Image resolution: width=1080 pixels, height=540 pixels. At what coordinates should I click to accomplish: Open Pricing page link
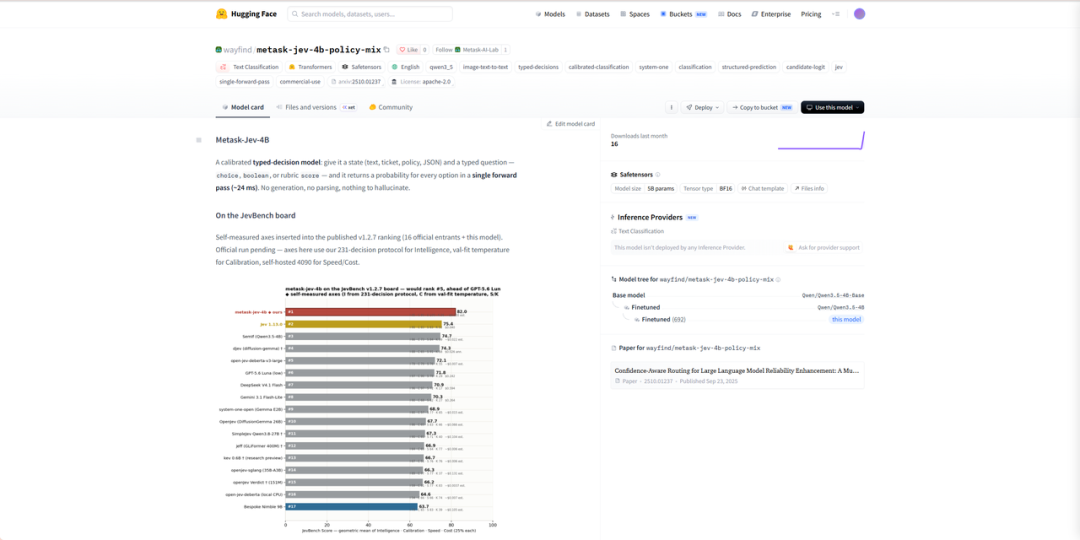[811, 14]
